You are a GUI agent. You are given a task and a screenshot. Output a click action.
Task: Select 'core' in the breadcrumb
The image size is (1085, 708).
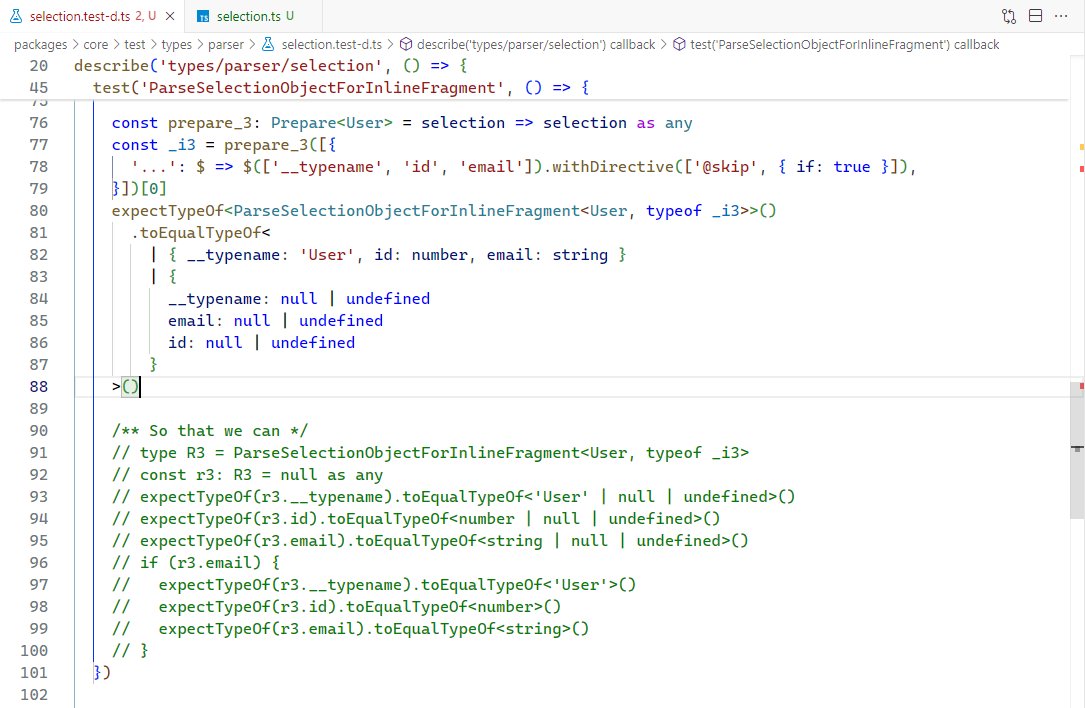click(x=95, y=44)
